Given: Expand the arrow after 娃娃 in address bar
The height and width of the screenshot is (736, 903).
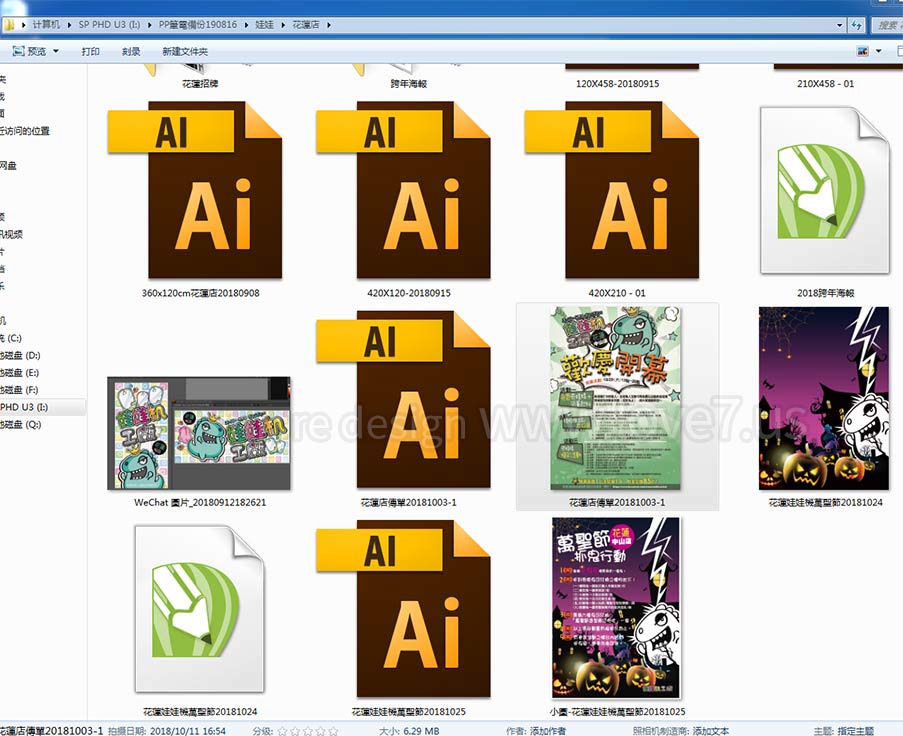Looking at the screenshot, I should pos(283,25).
